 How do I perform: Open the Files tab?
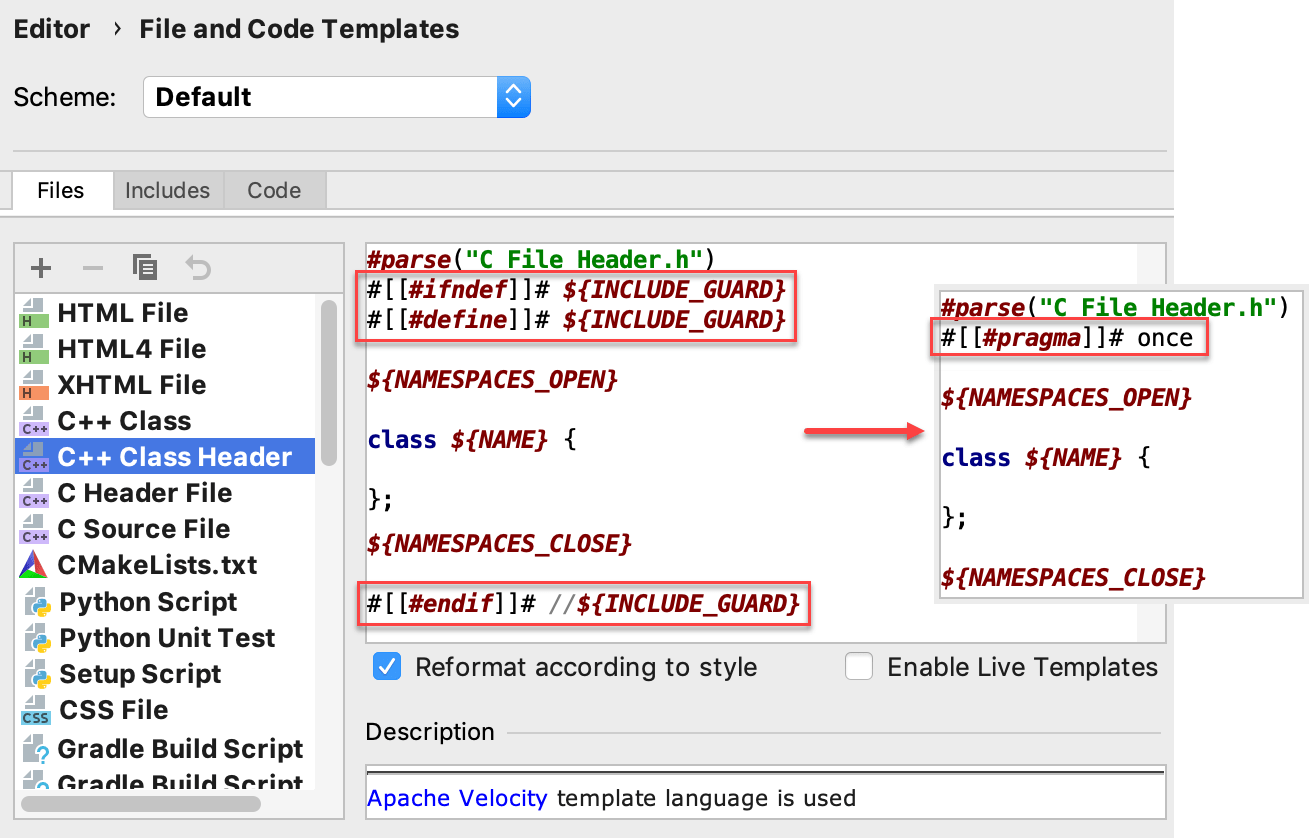point(60,190)
